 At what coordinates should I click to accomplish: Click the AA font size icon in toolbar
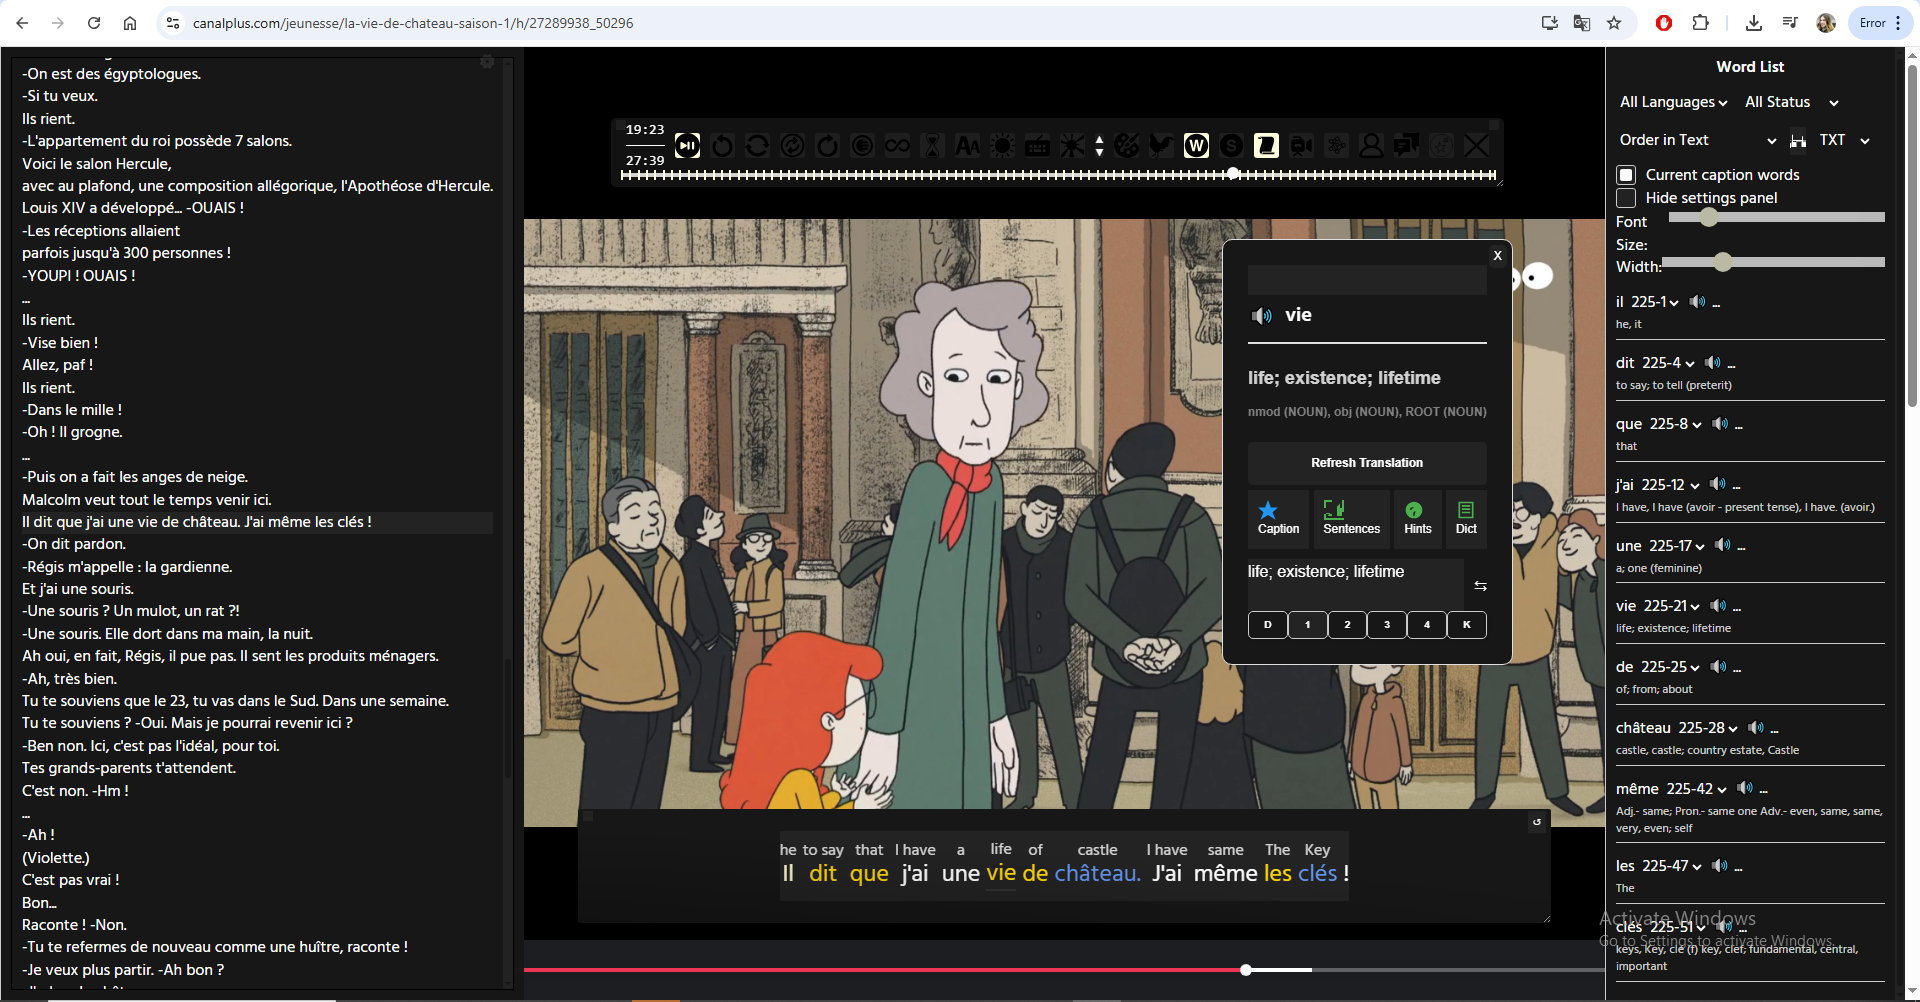pyautogui.click(x=967, y=146)
